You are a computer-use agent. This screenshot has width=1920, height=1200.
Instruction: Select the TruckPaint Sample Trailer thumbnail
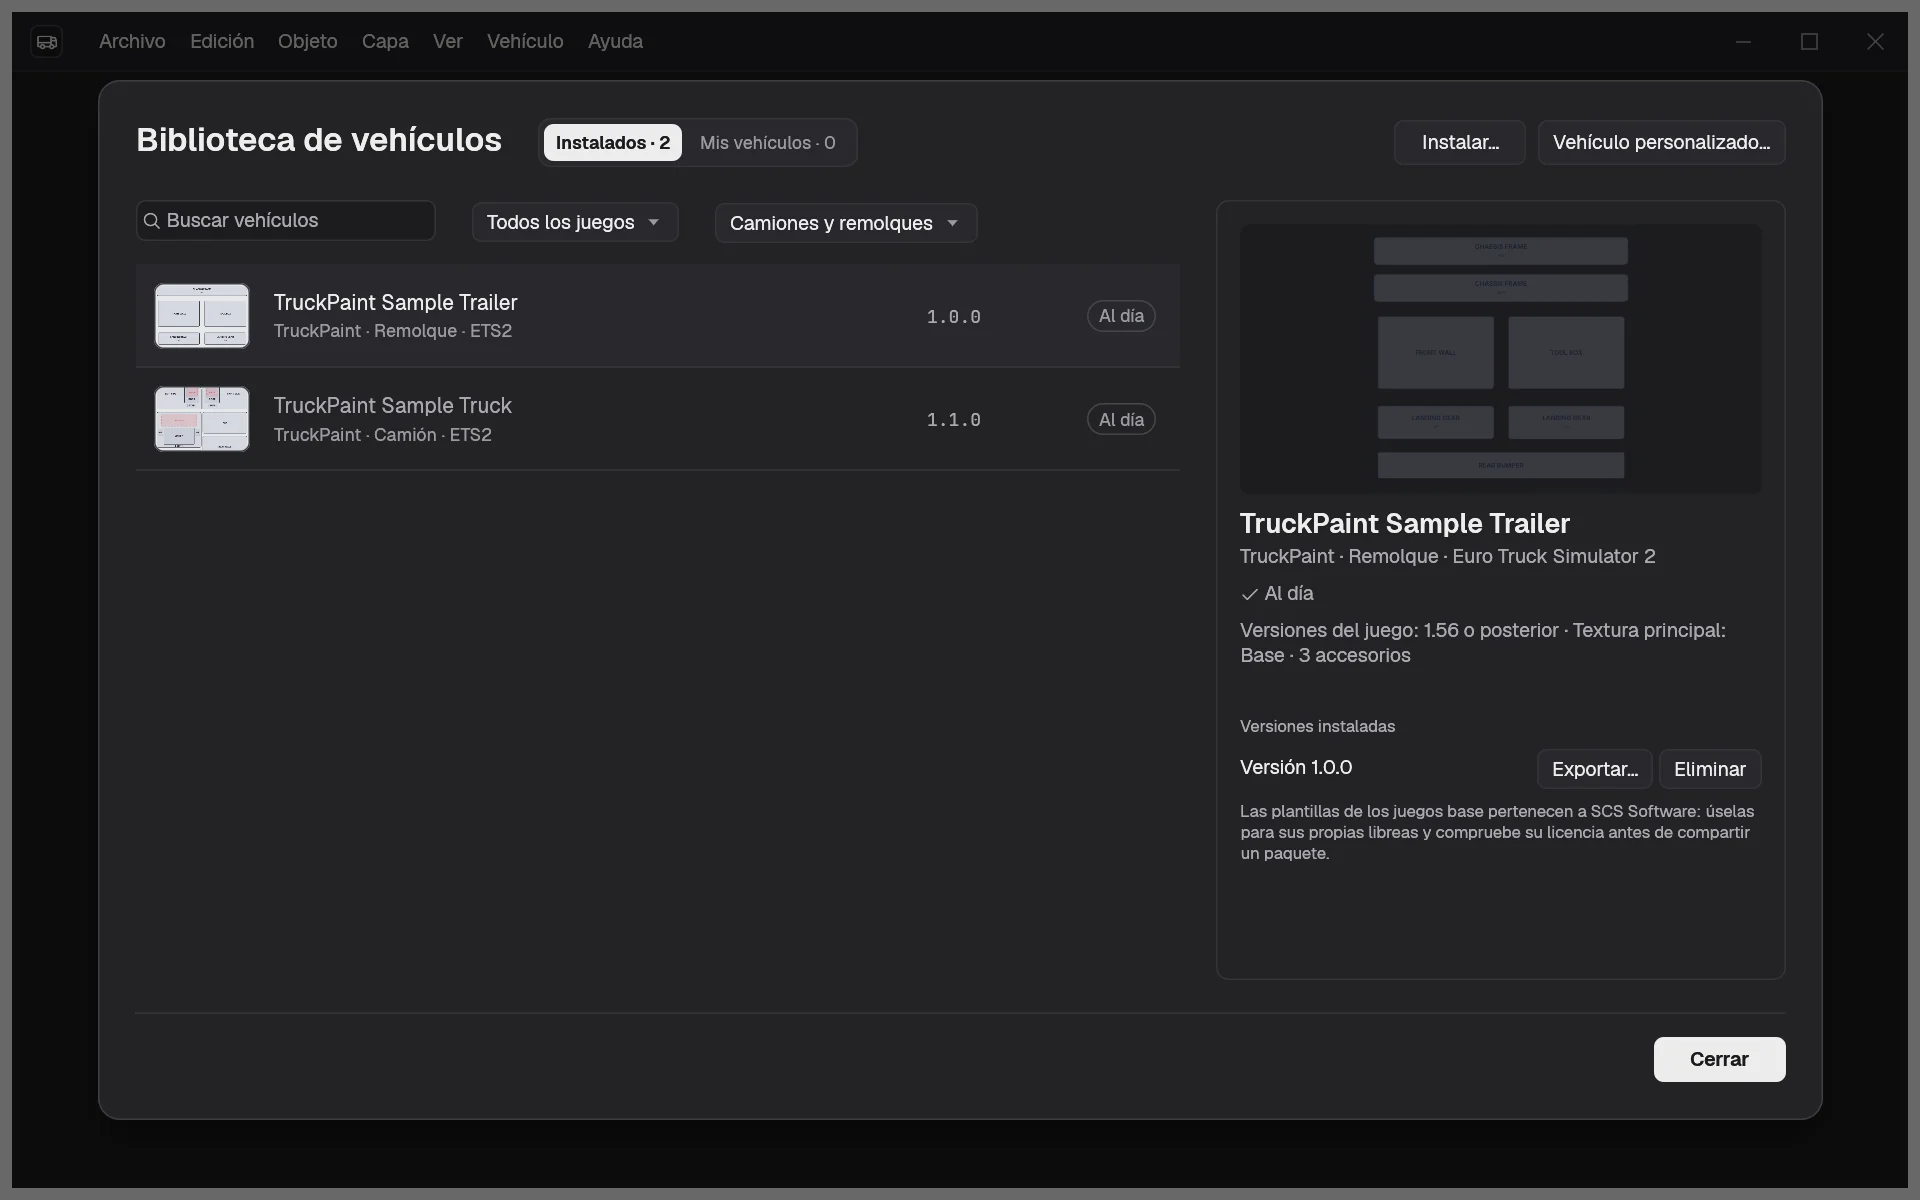click(x=202, y=316)
